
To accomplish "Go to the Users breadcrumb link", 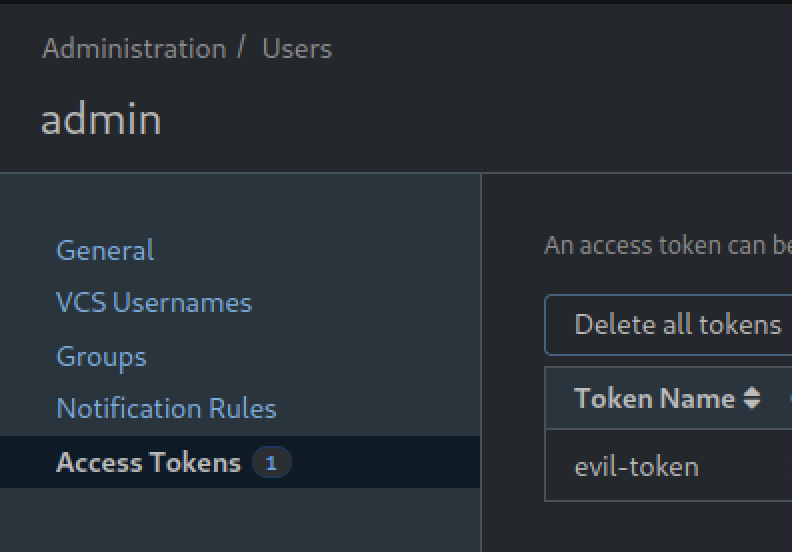I will click(x=297, y=49).
